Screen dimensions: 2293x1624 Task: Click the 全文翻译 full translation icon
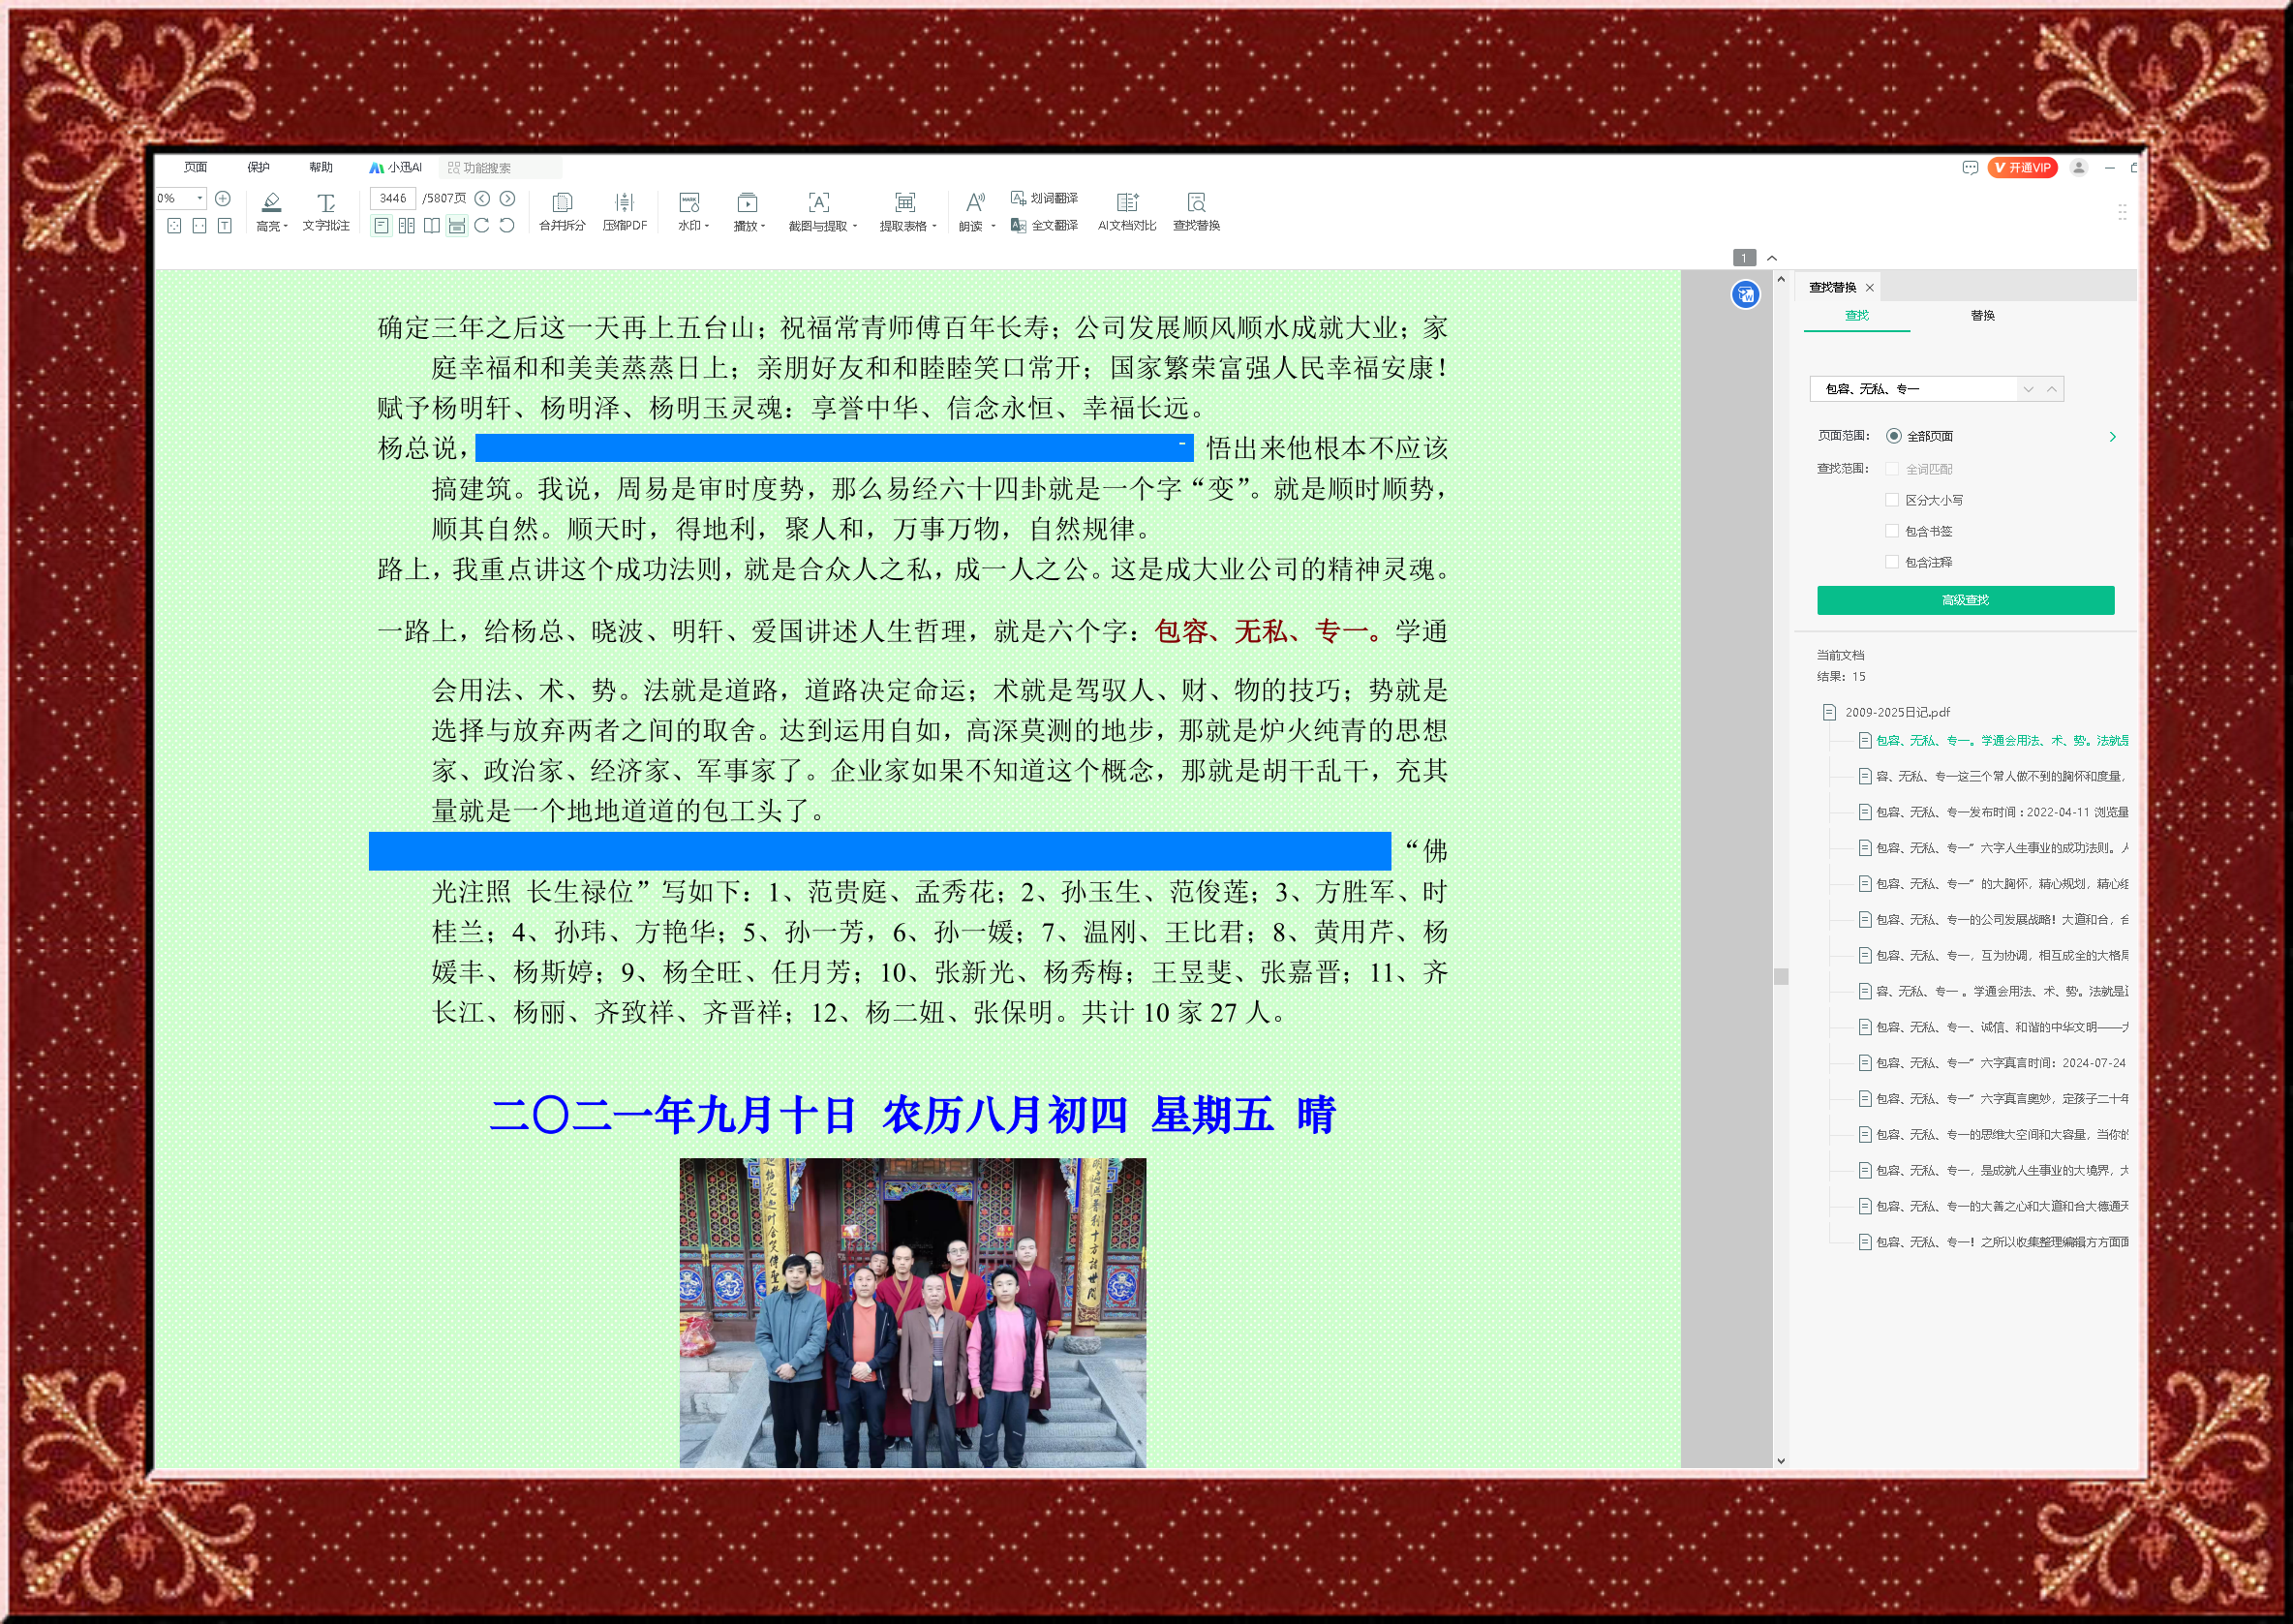(1019, 225)
